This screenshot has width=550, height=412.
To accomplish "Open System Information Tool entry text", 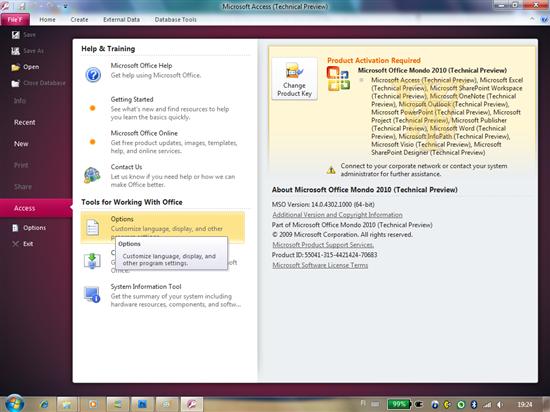I will 146,286.
